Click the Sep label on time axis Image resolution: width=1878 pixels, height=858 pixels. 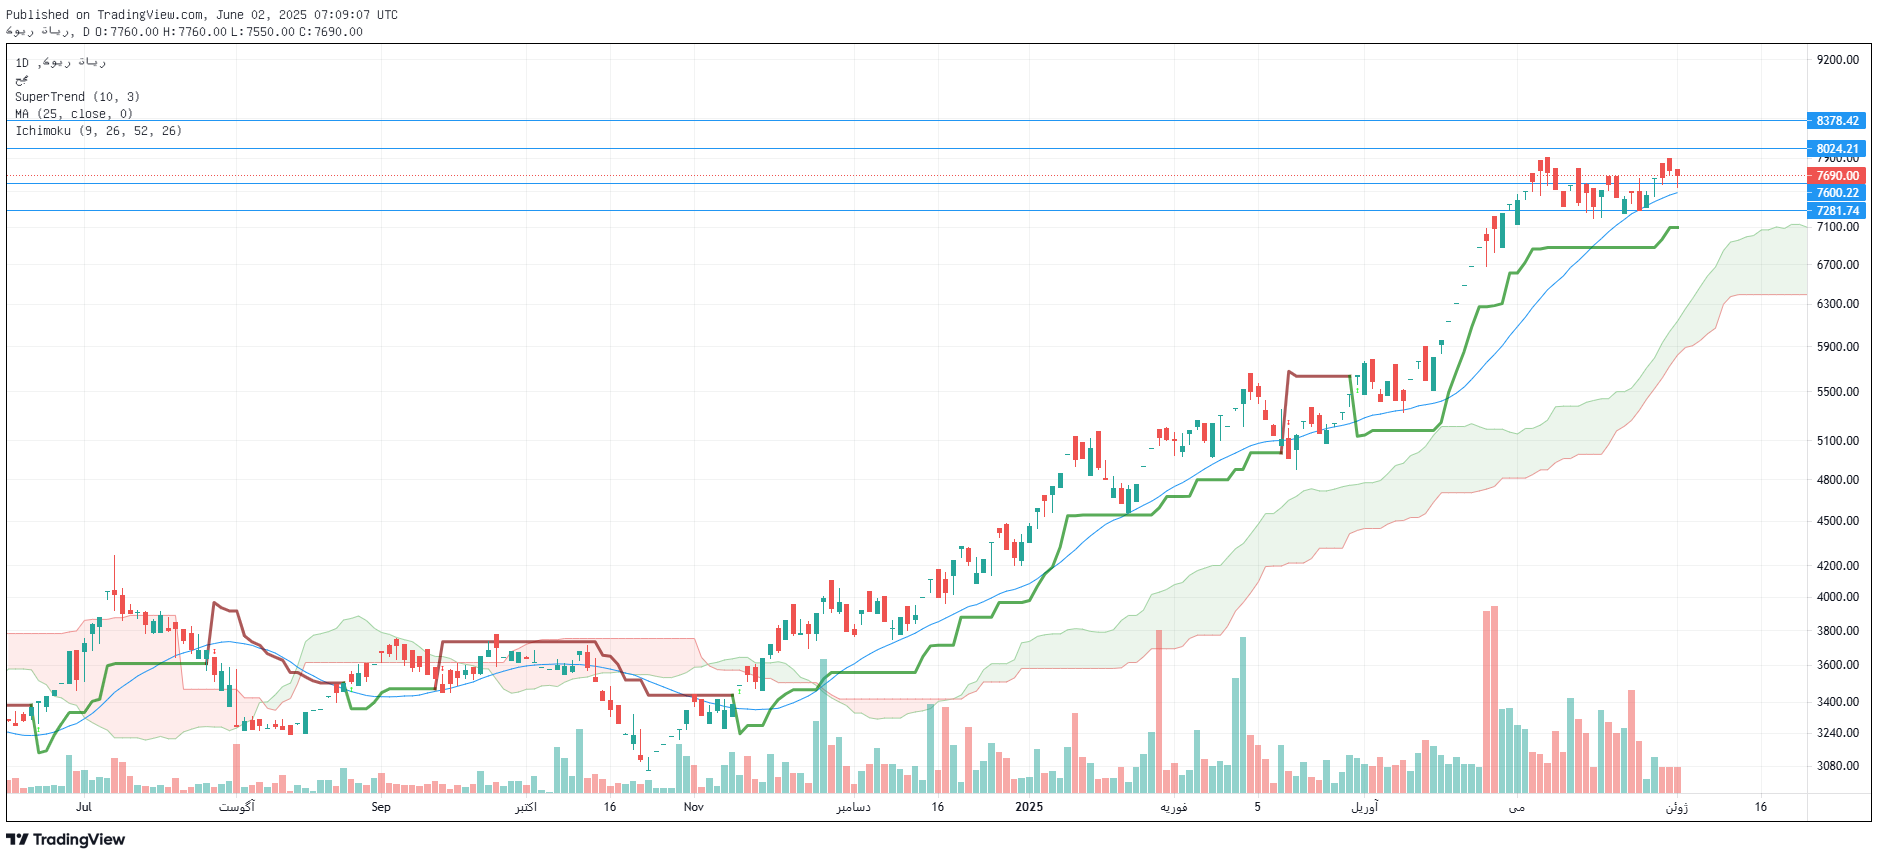pyautogui.click(x=381, y=807)
